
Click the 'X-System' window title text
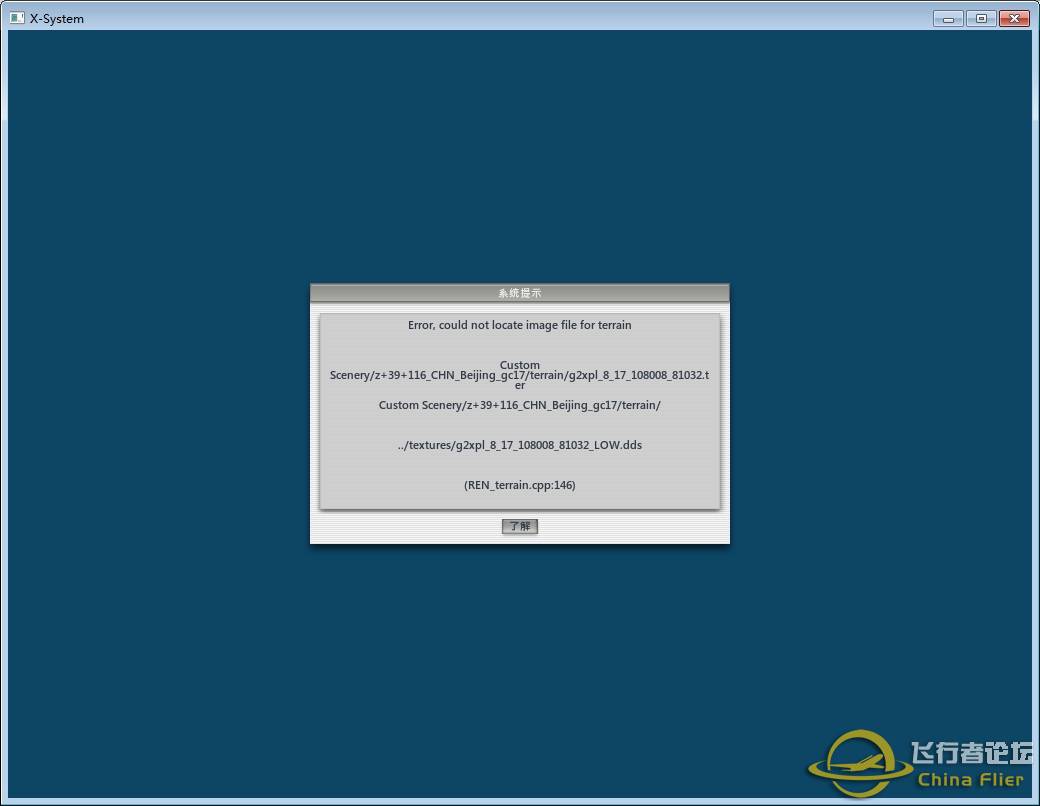tap(57, 19)
